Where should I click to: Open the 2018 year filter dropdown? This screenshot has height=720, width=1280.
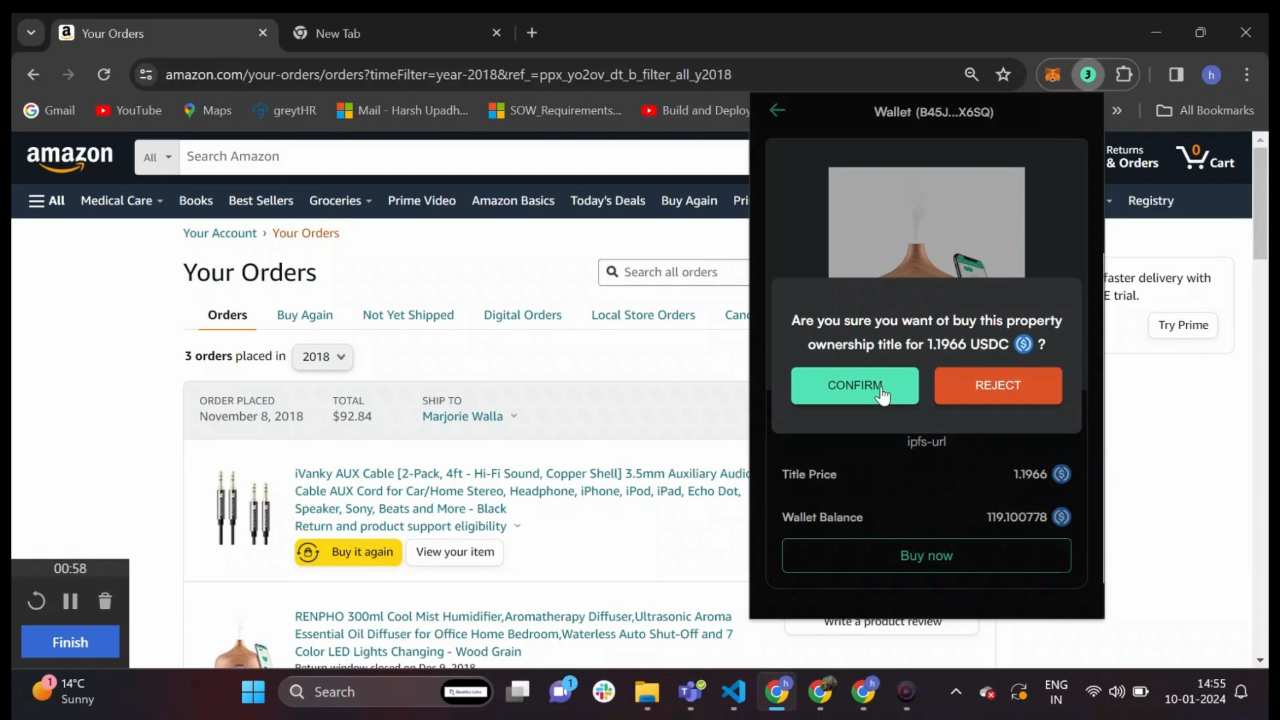click(322, 356)
